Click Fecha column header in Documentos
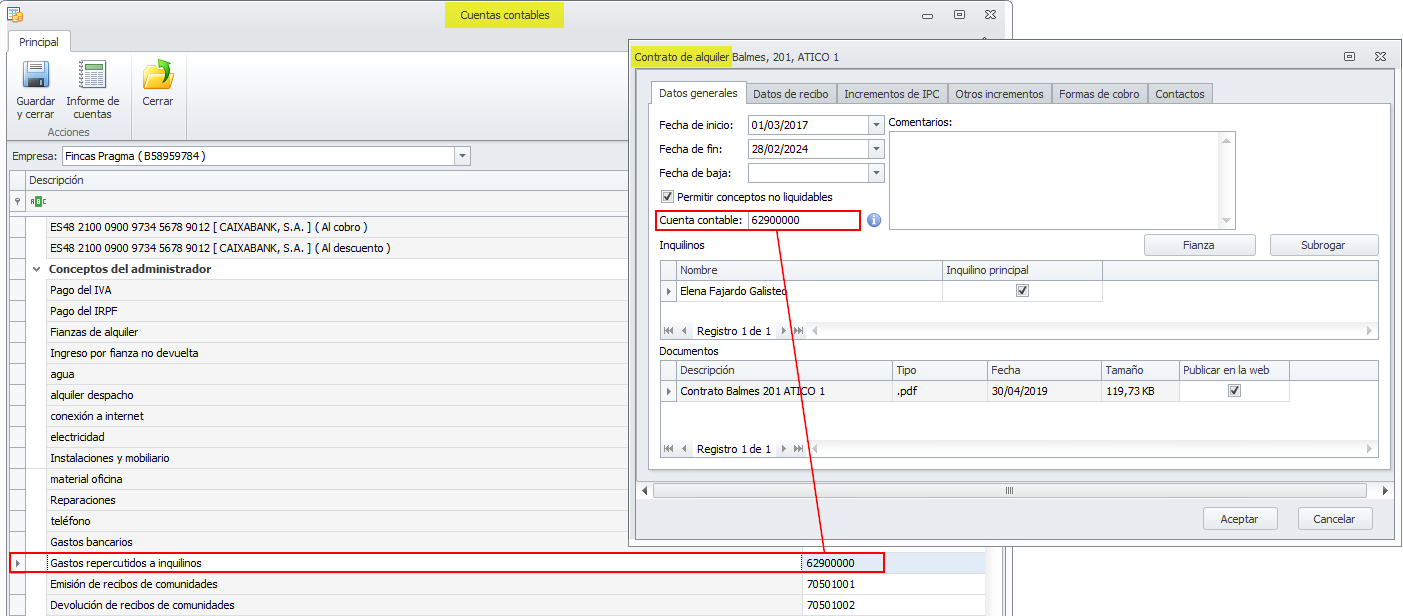 pyautogui.click(x=1042, y=370)
